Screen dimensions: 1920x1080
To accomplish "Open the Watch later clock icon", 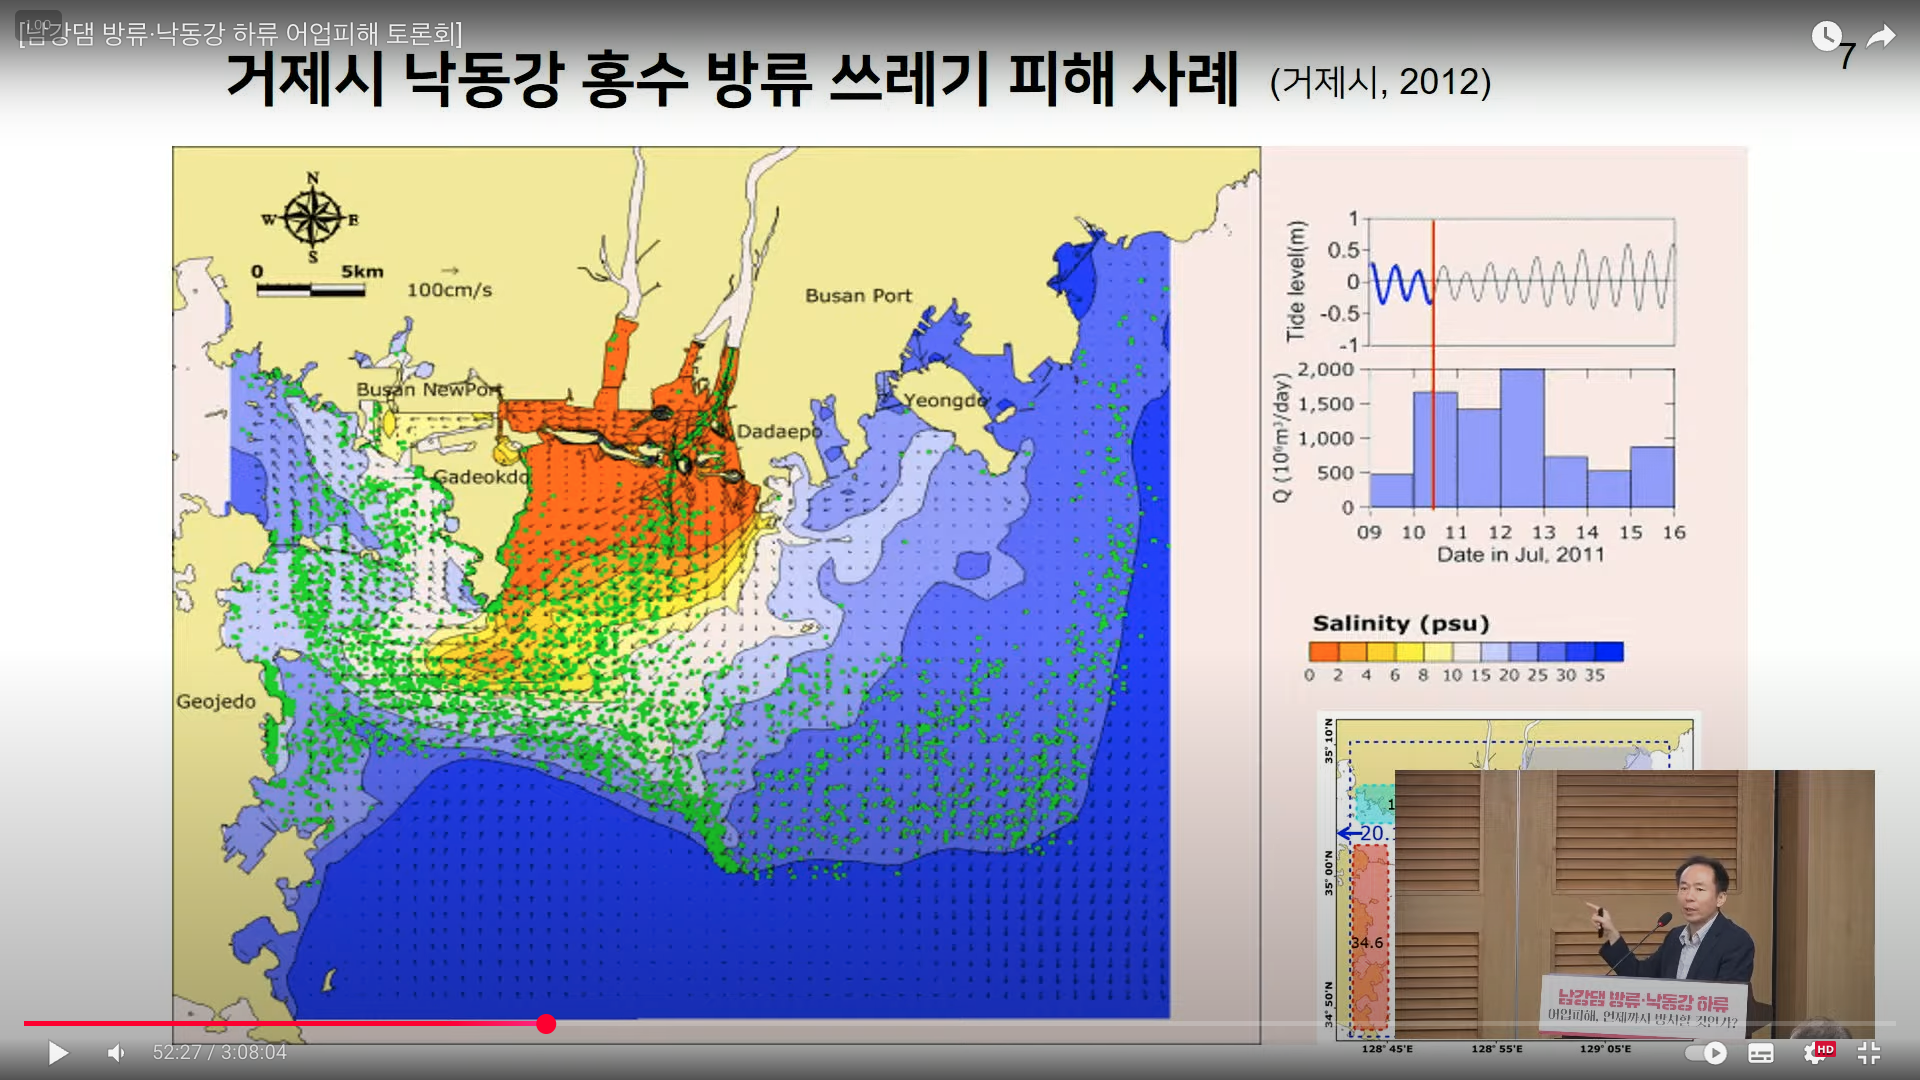I will coord(1826,37).
